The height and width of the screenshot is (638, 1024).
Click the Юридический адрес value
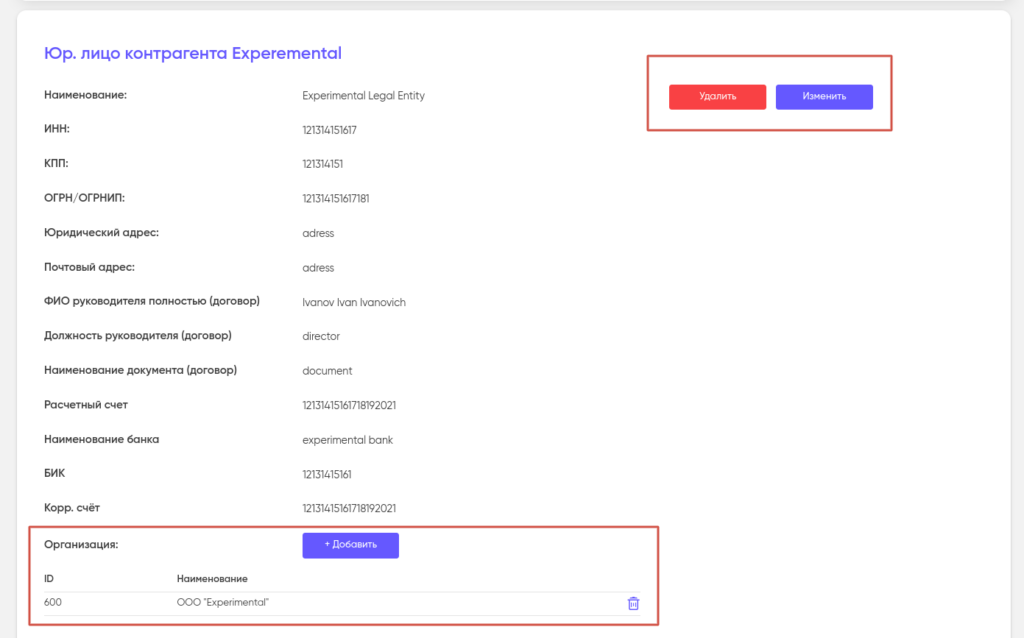[x=318, y=233]
